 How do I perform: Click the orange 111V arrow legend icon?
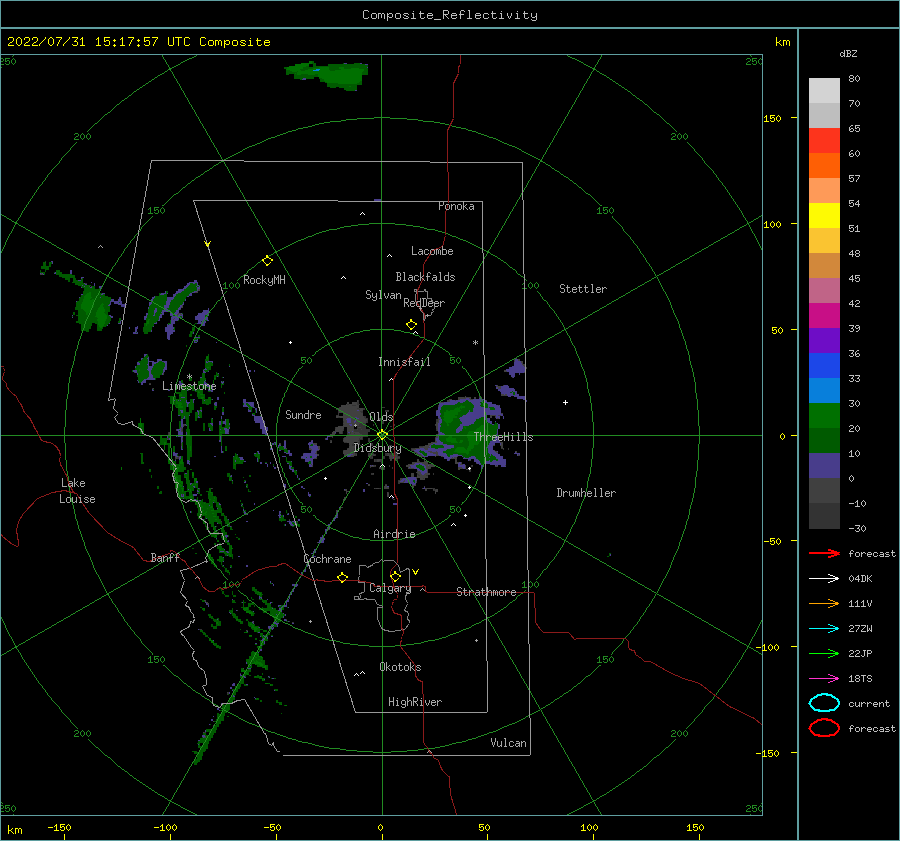coord(824,603)
